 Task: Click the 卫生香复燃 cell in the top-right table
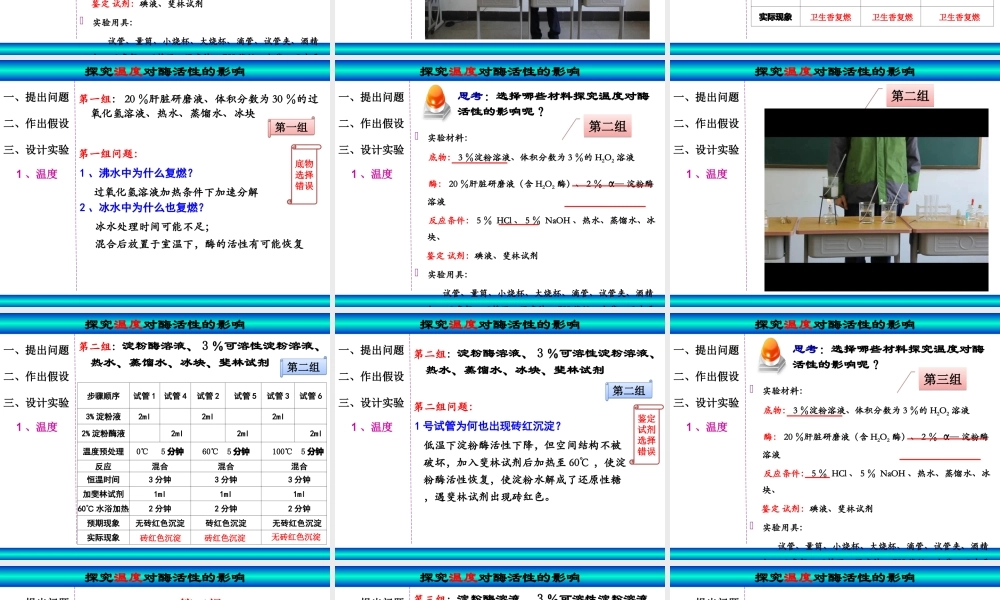pos(830,16)
